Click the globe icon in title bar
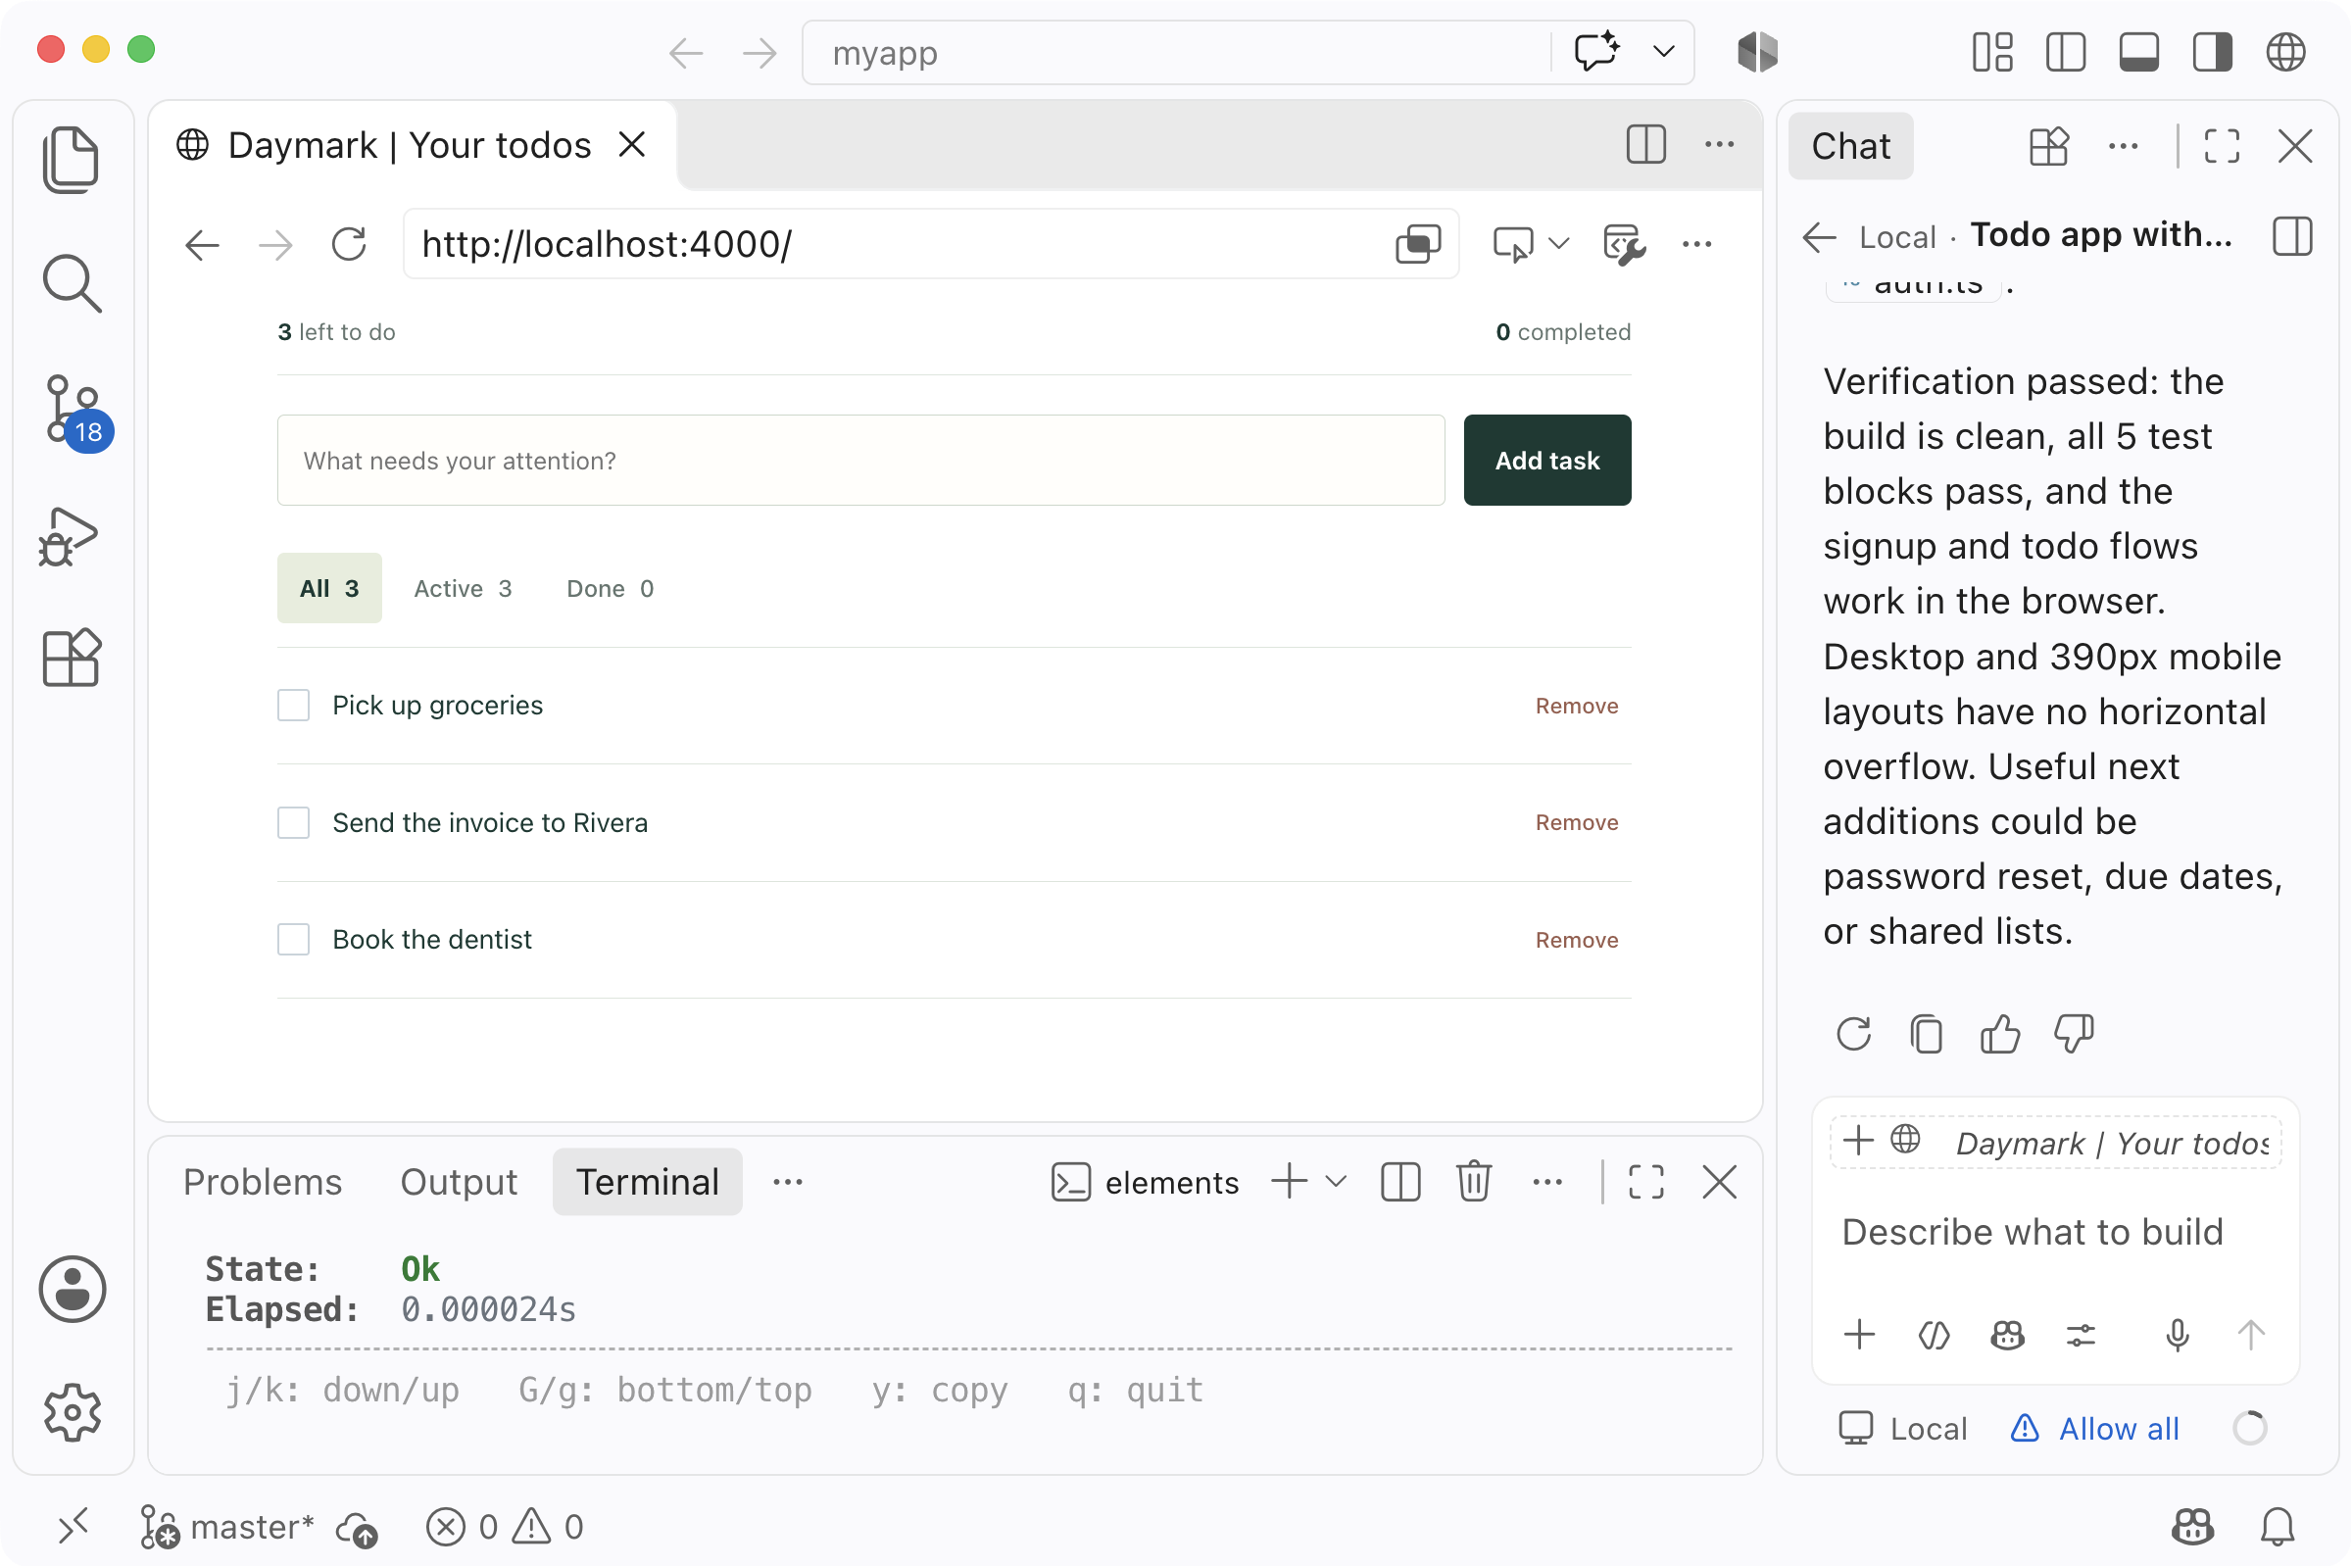The height and width of the screenshot is (1568, 2352). 2286,52
